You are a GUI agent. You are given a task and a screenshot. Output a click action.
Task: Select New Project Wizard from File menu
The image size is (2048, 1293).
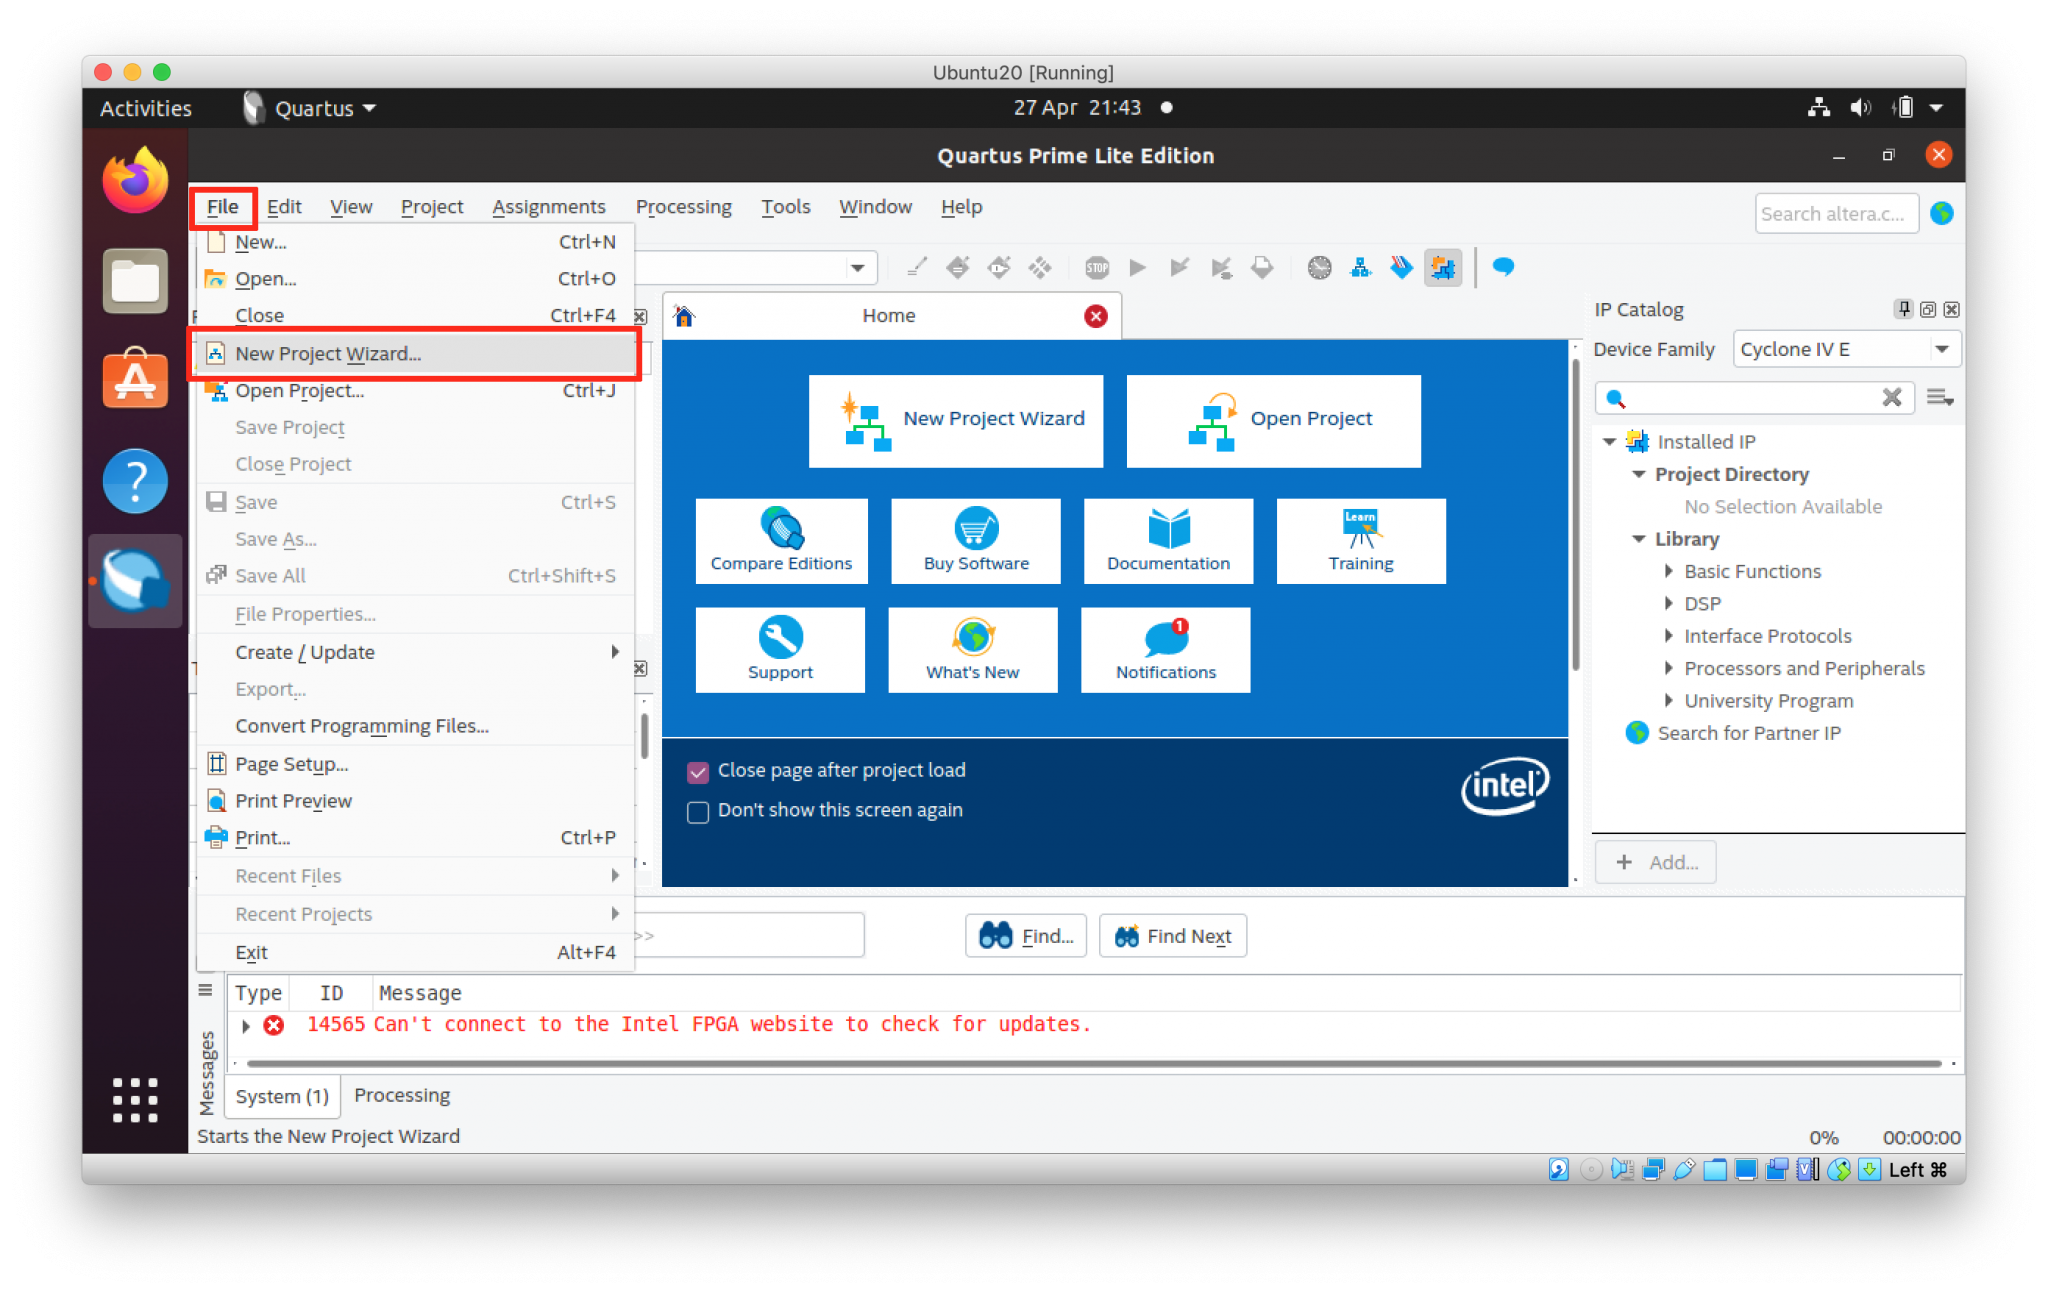coord(329,353)
